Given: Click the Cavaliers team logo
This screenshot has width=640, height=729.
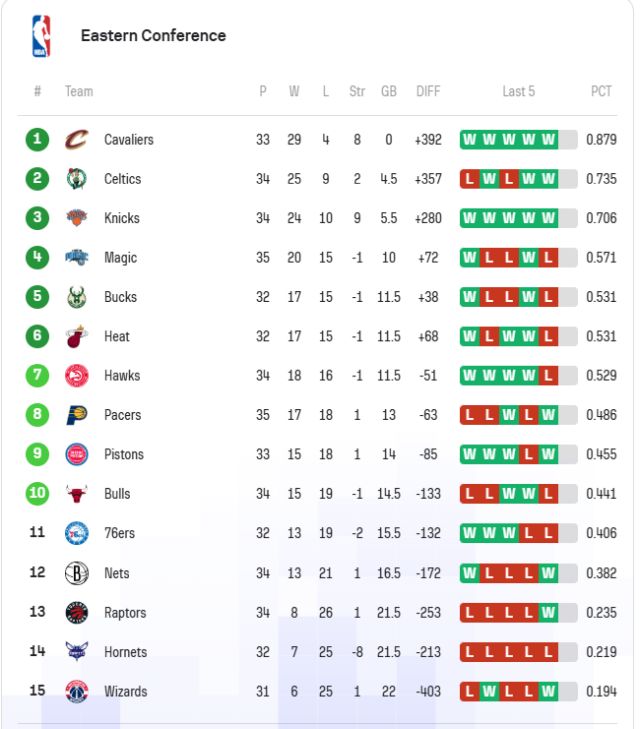Looking at the screenshot, I should (x=77, y=140).
